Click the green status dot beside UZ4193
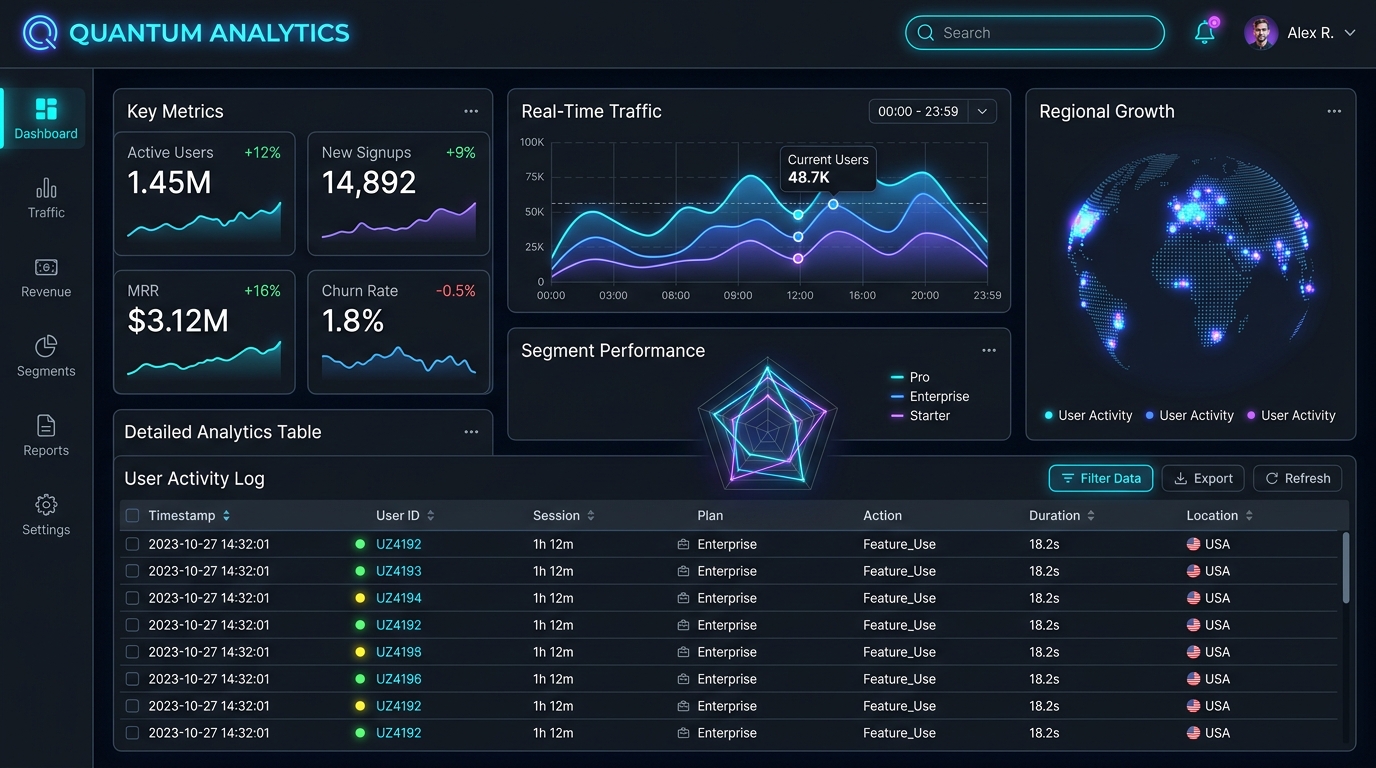The height and width of the screenshot is (768, 1376). pos(360,571)
